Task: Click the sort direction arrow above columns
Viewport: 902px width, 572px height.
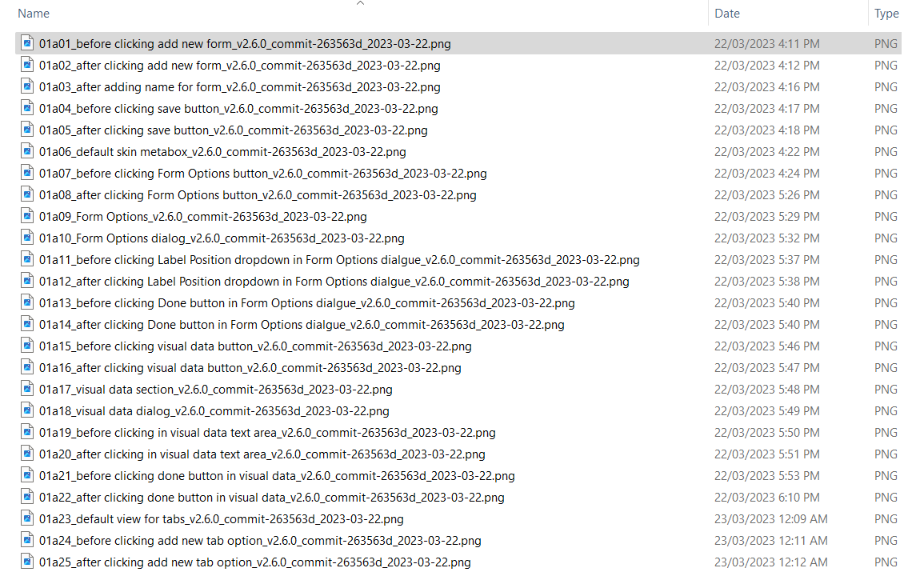Action: [x=360, y=4]
